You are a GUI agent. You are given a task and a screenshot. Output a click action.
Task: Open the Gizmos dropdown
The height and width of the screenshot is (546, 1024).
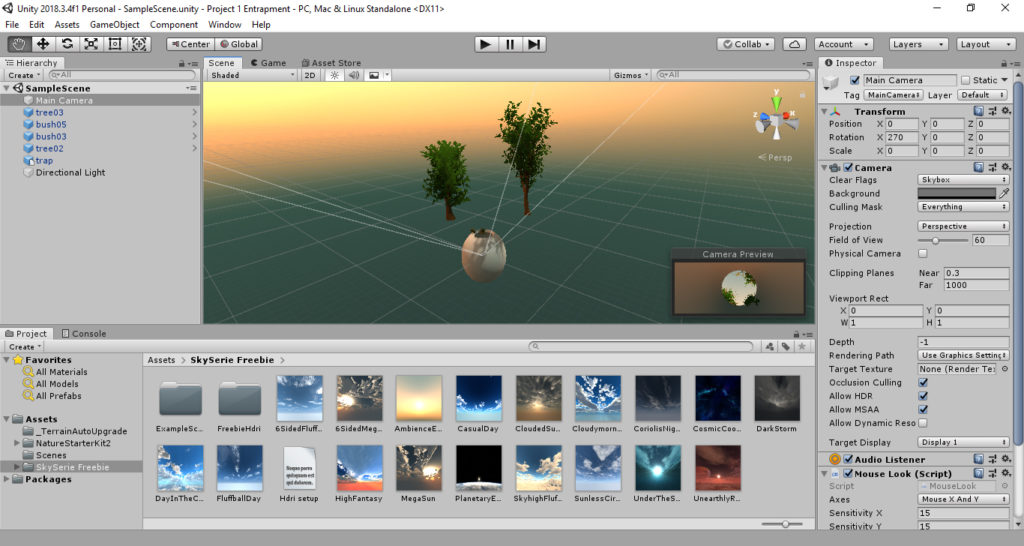[631, 75]
